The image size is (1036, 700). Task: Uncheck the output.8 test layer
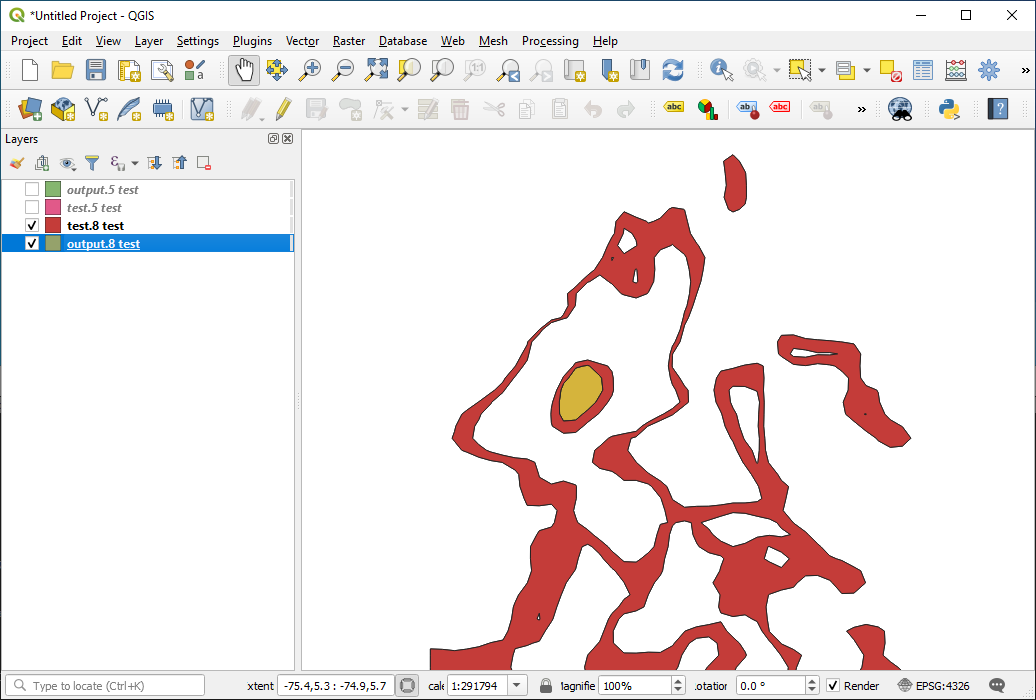32,243
